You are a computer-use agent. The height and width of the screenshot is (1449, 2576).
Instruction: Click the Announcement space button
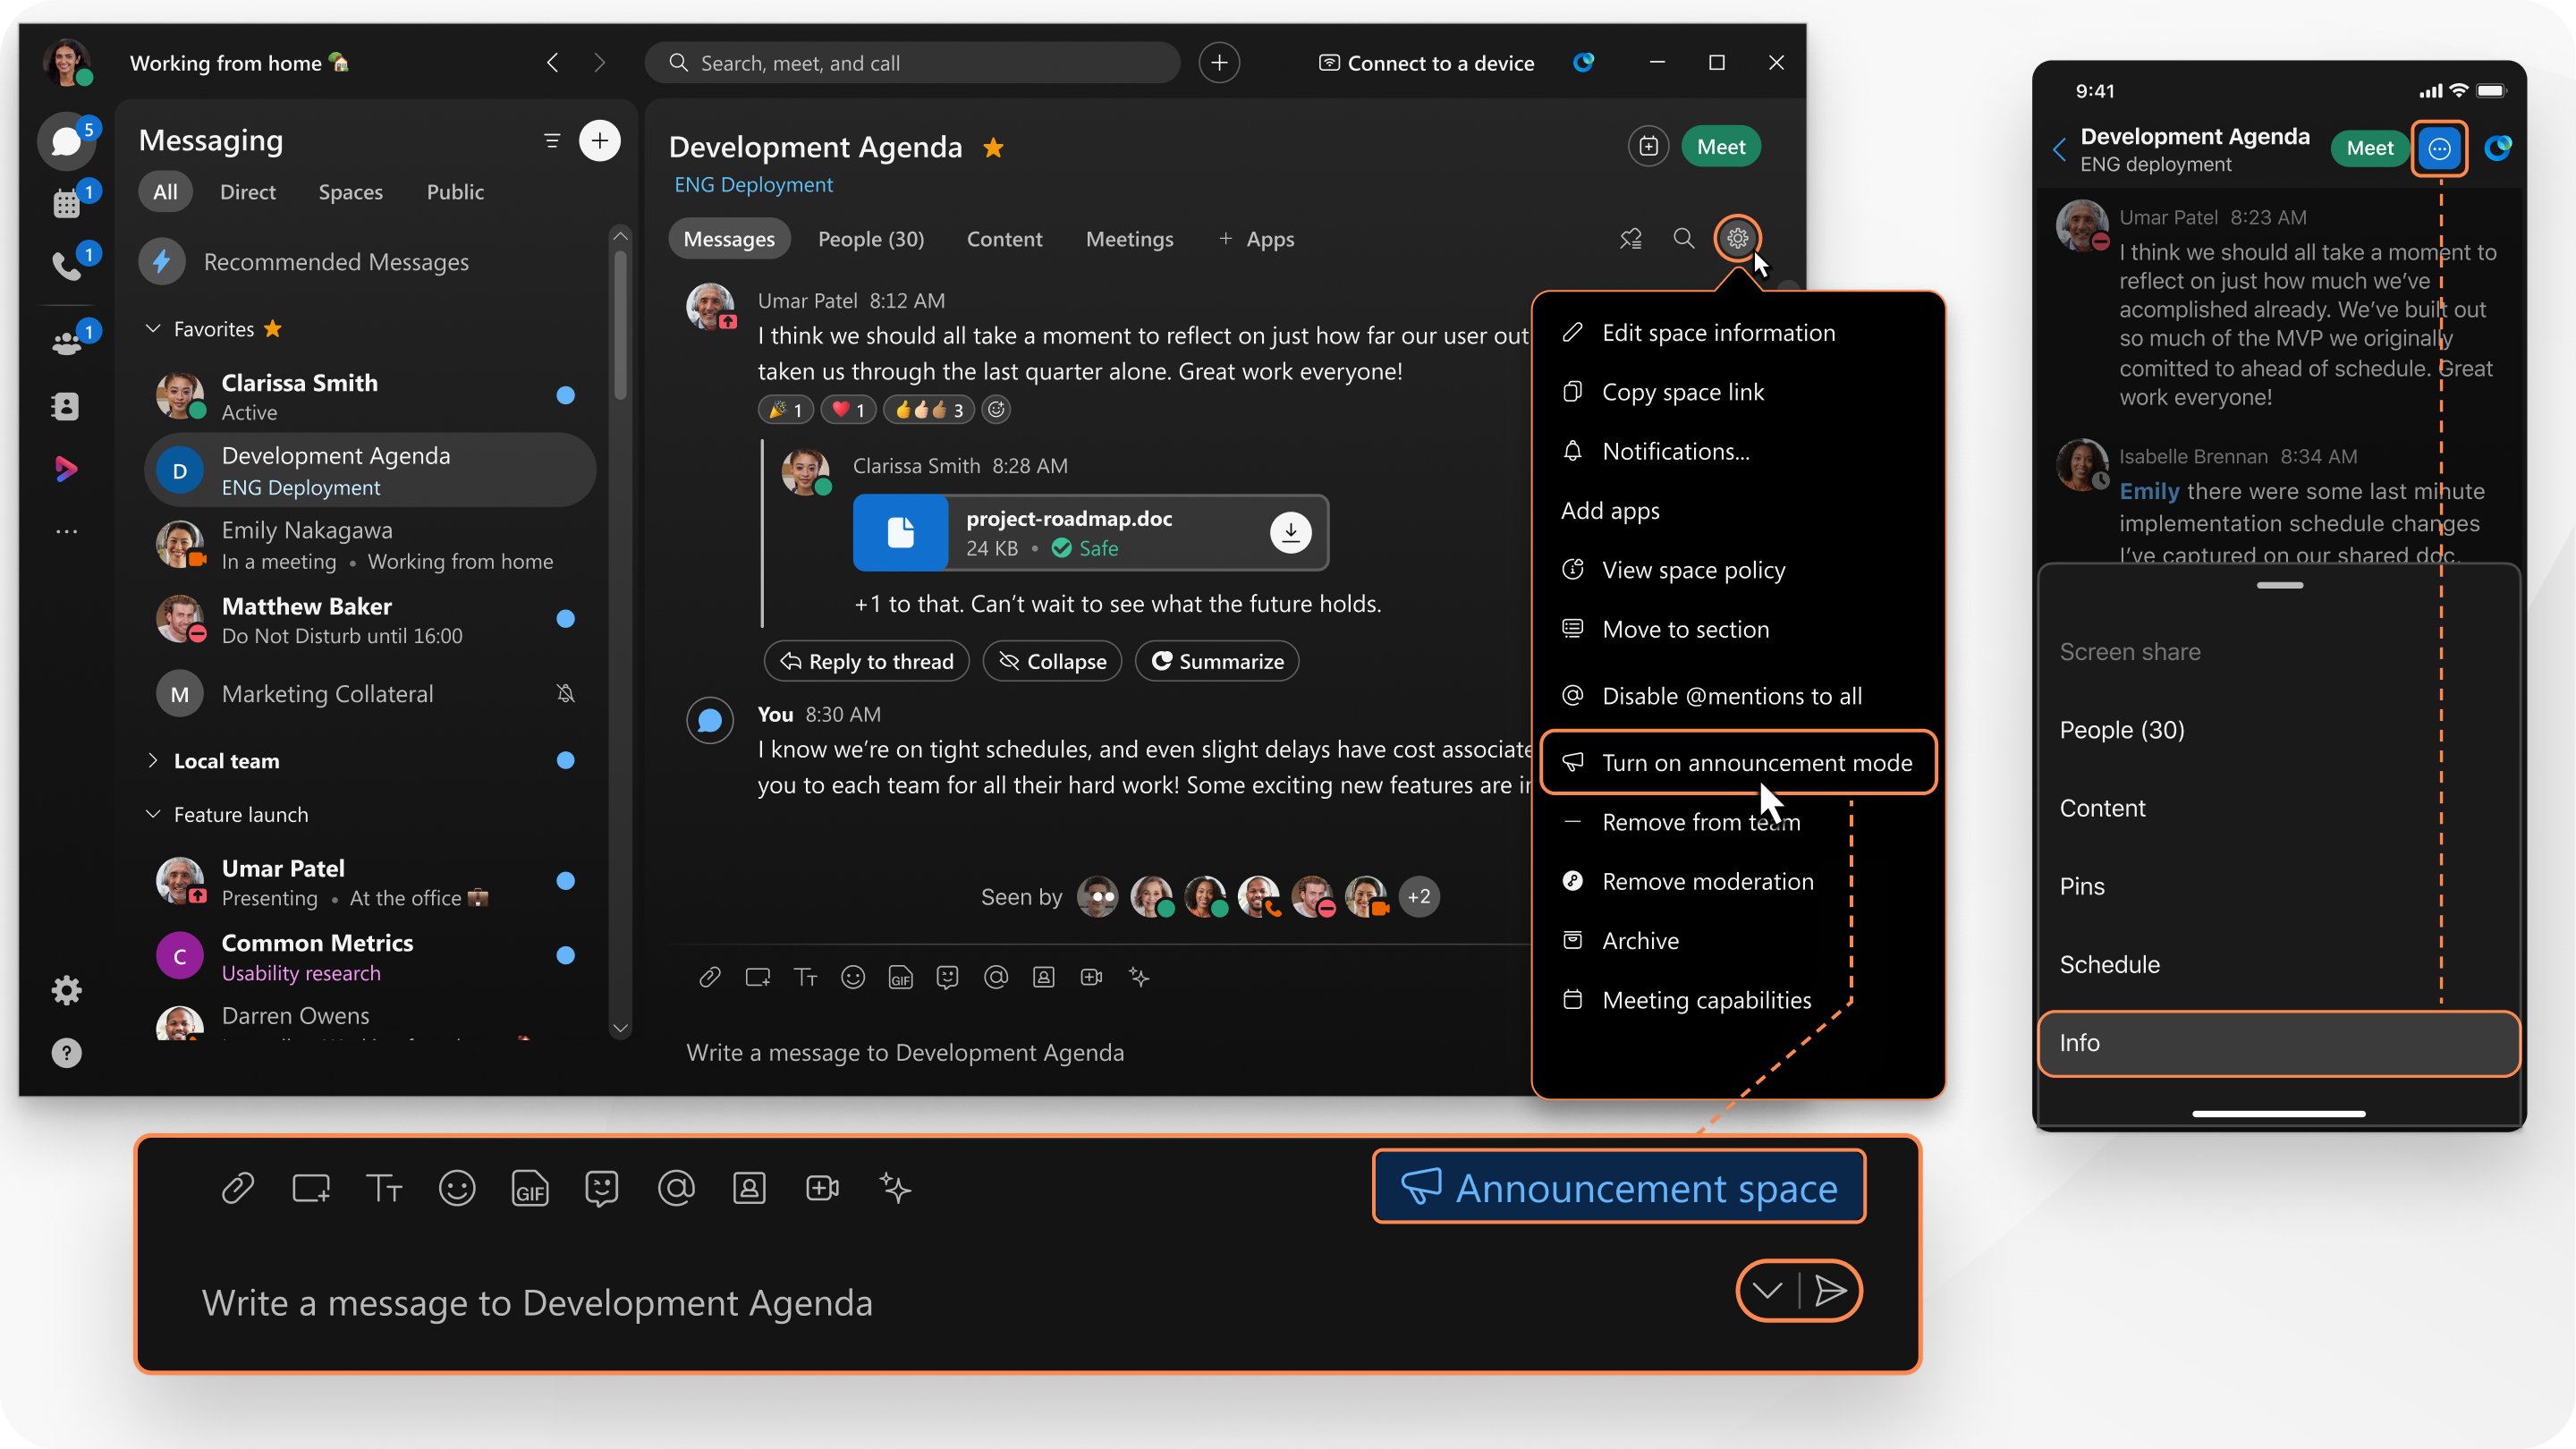(1617, 1187)
